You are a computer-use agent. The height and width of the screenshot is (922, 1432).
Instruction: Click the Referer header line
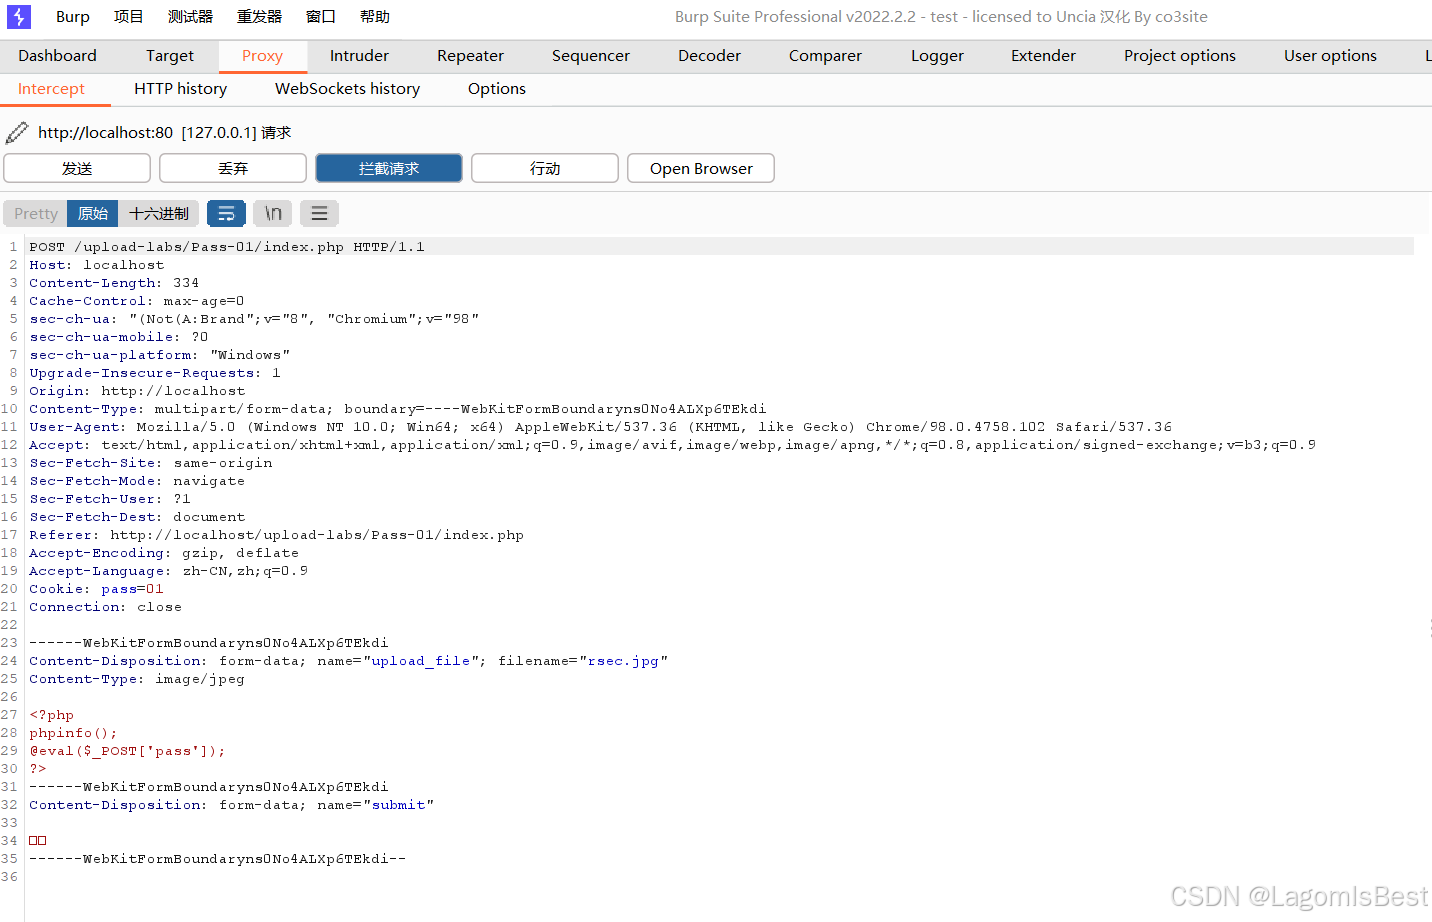276,535
